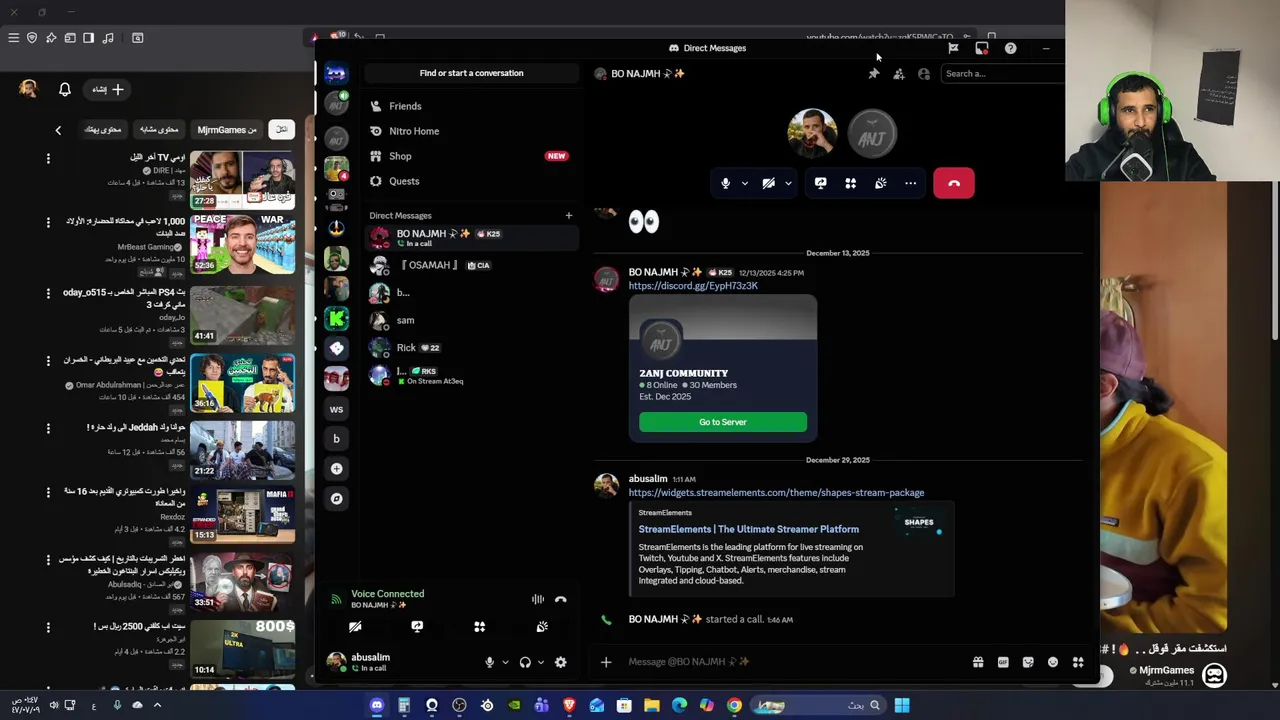The height and width of the screenshot is (720, 1280).
Task: Open MrBeast PEACE WAR video thumbnail
Action: [242, 244]
